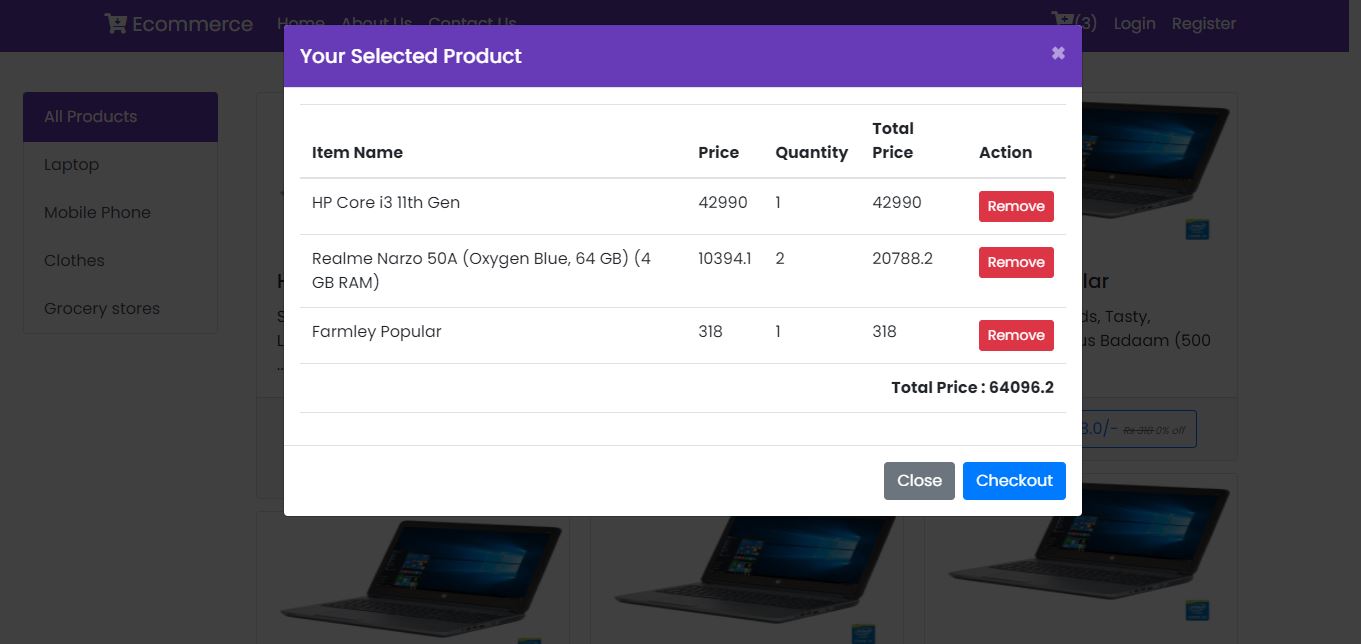The width and height of the screenshot is (1361, 644).
Task: Remove HP Core i3 11th Gen from cart
Action: (1016, 206)
